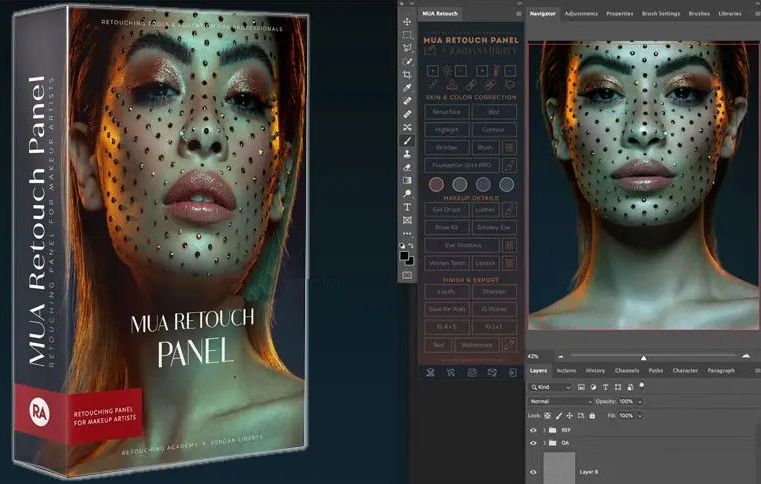Click the Lipstick button
This screenshot has height=484, width=761.
pyautogui.click(x=486, y=263)
